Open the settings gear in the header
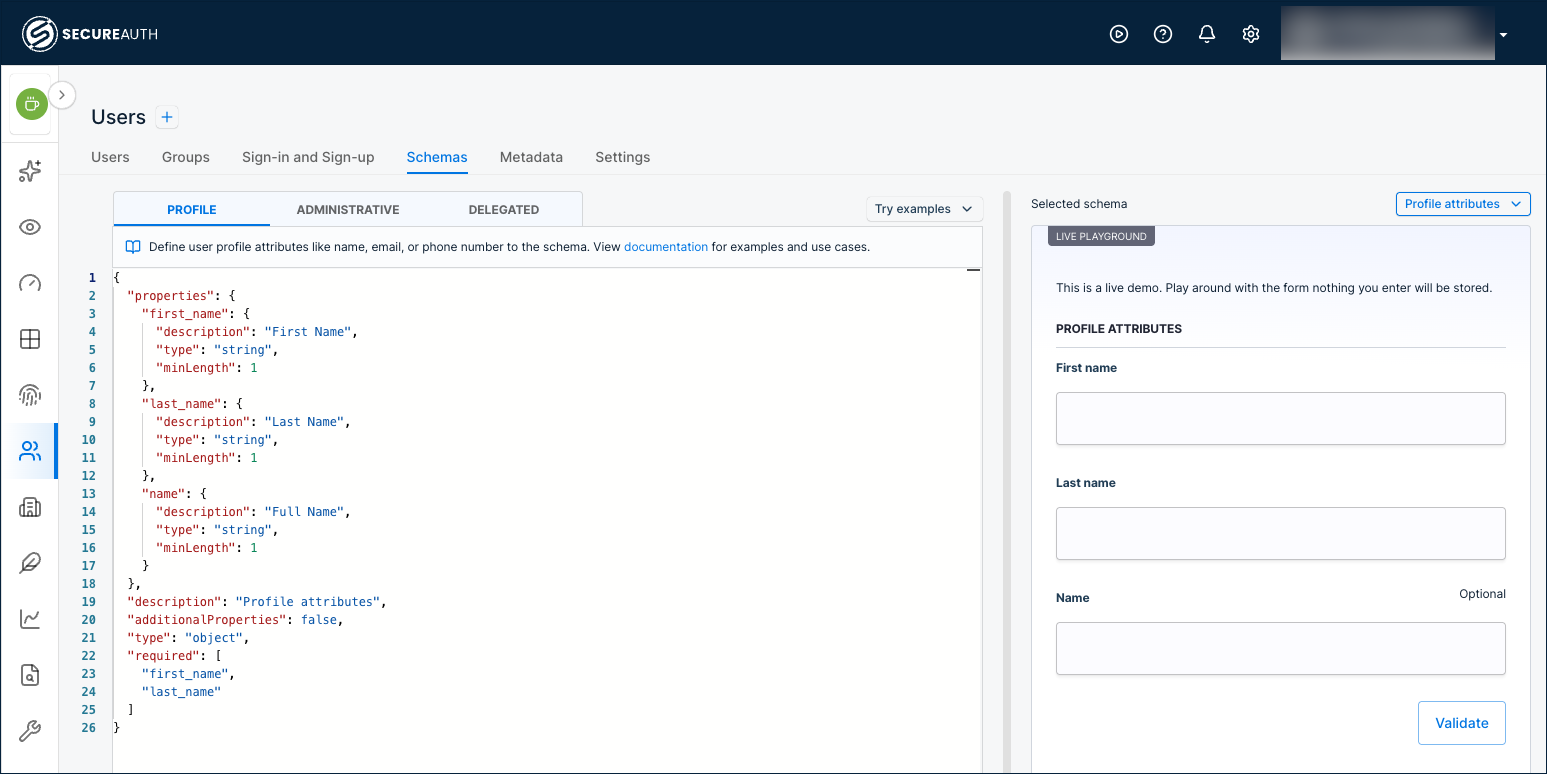The width and height of the screenshot is (1547, 774). (x=1251, y=34)
